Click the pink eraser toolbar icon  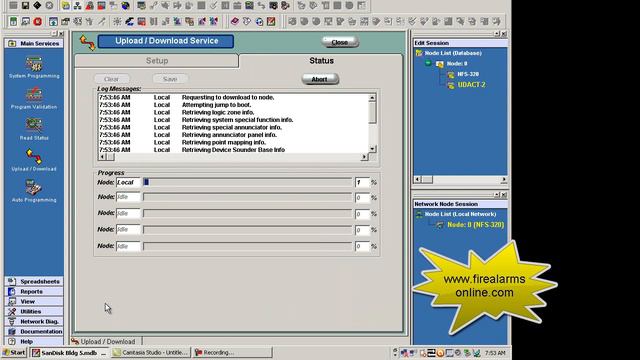click(235, 21)
